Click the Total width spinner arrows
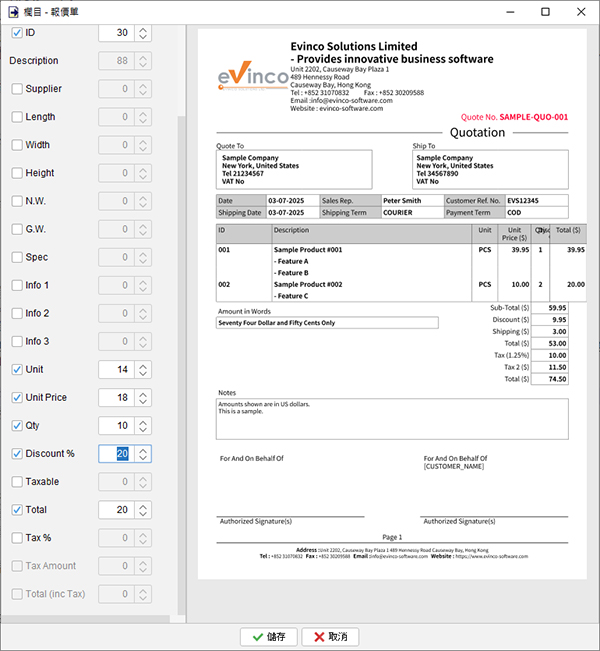 [x=143, y=510]
